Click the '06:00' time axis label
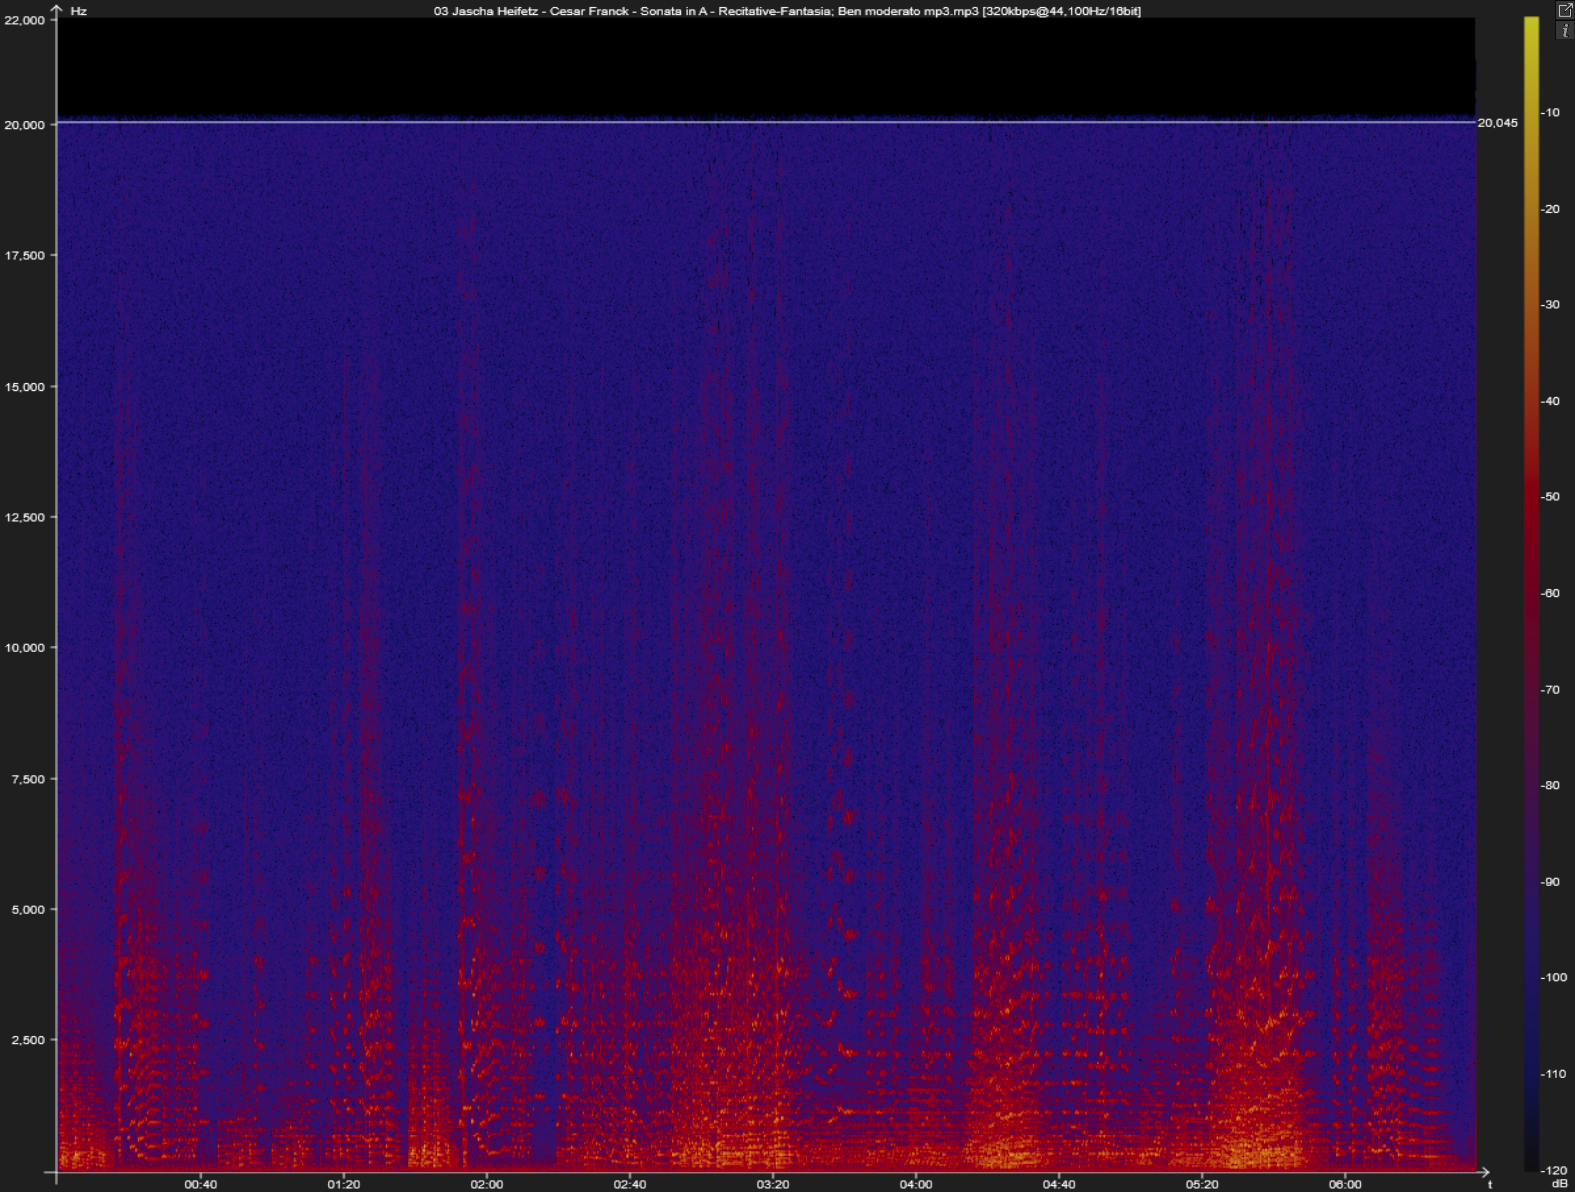Screen dimensions: 1575x1192 point(1345,1185)
